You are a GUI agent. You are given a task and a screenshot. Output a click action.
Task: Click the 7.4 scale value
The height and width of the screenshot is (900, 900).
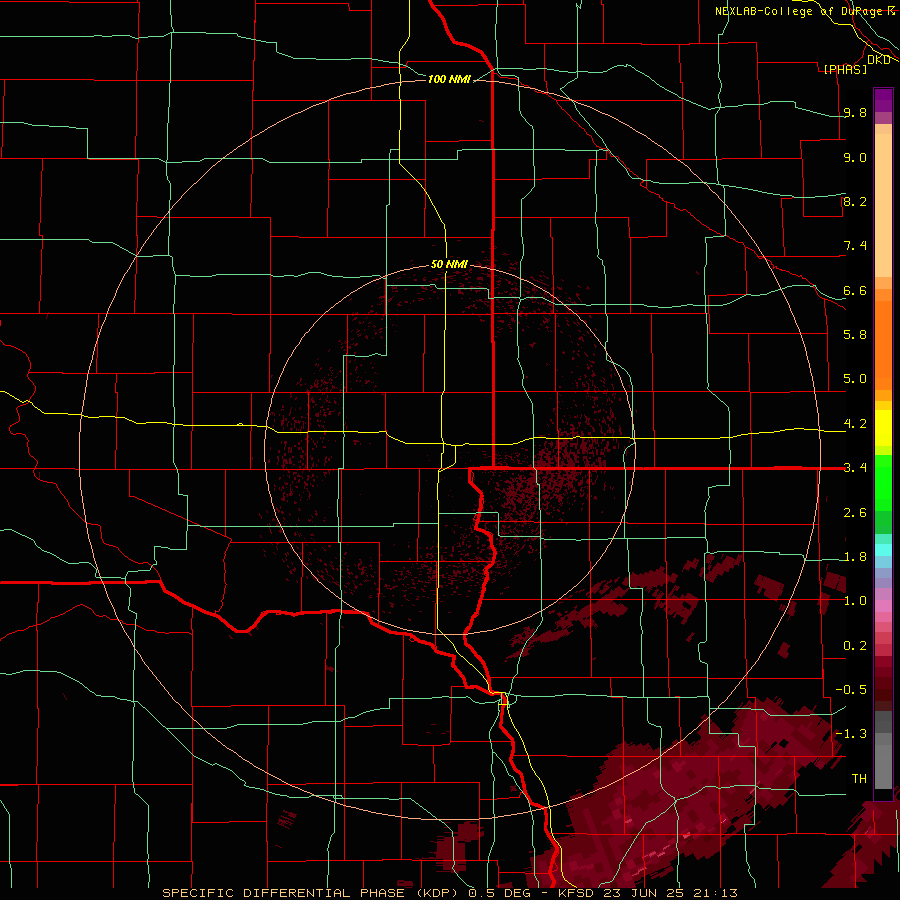coord(855,246)
